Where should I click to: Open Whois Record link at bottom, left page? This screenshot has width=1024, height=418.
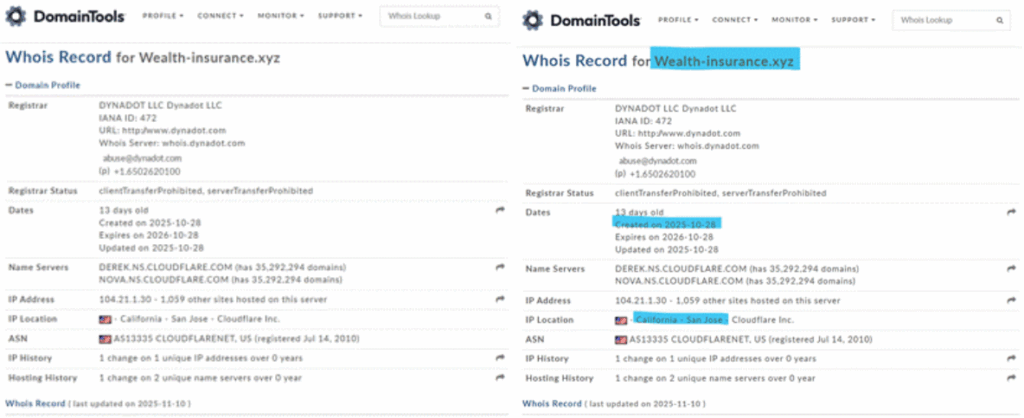click(x=35, y=404)
